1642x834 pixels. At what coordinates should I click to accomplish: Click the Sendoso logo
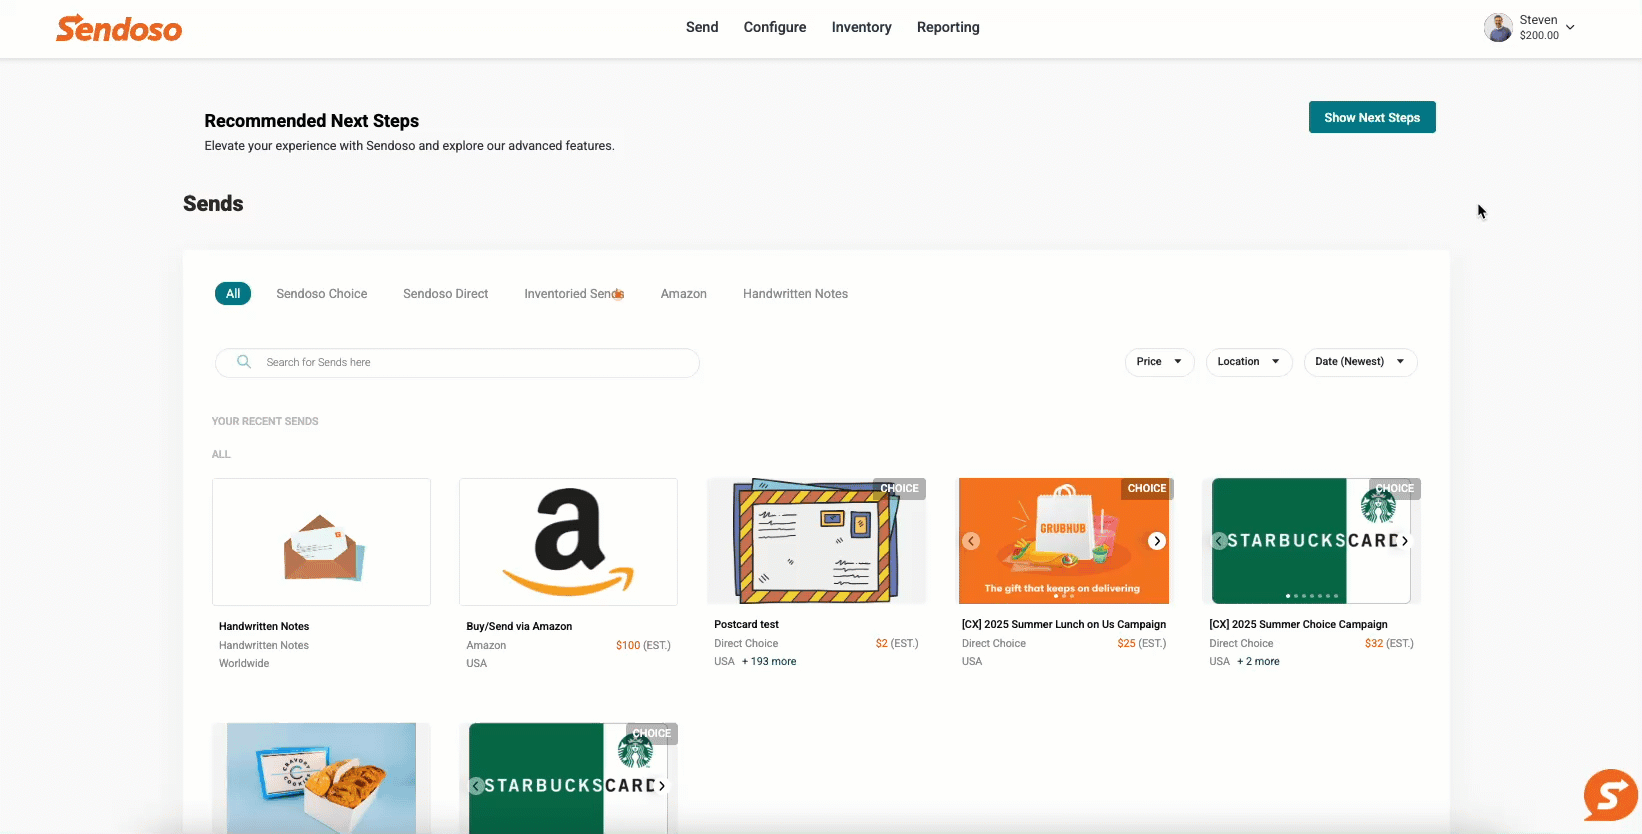tap(119, 28)
